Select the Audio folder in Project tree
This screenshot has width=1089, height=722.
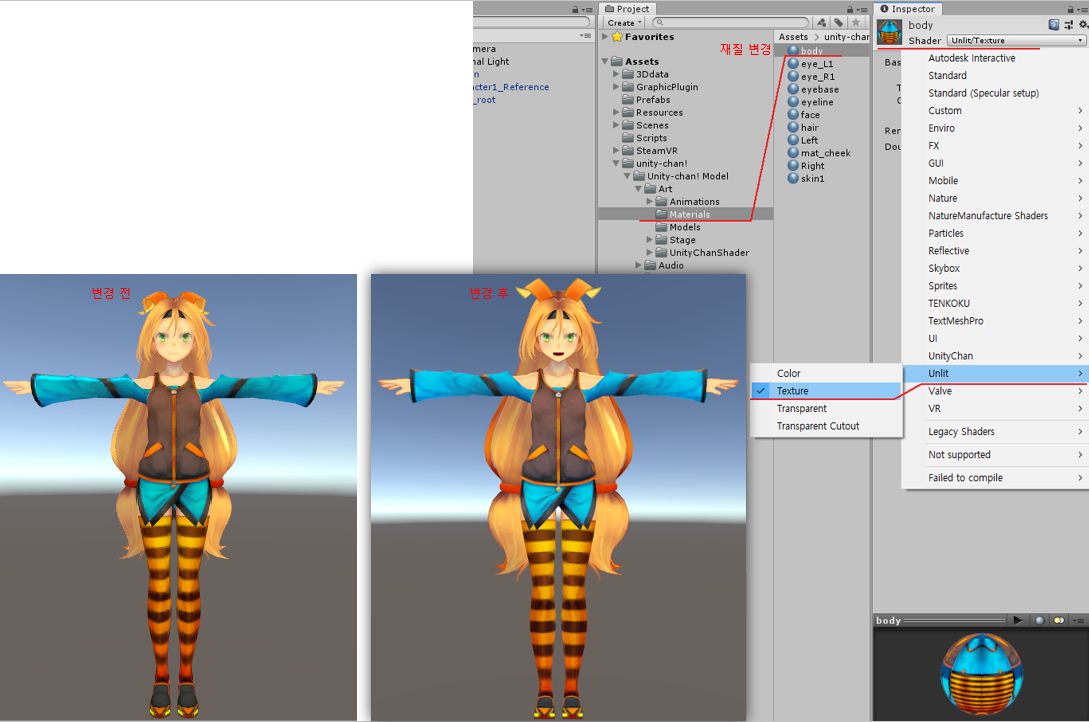[664, 265]
